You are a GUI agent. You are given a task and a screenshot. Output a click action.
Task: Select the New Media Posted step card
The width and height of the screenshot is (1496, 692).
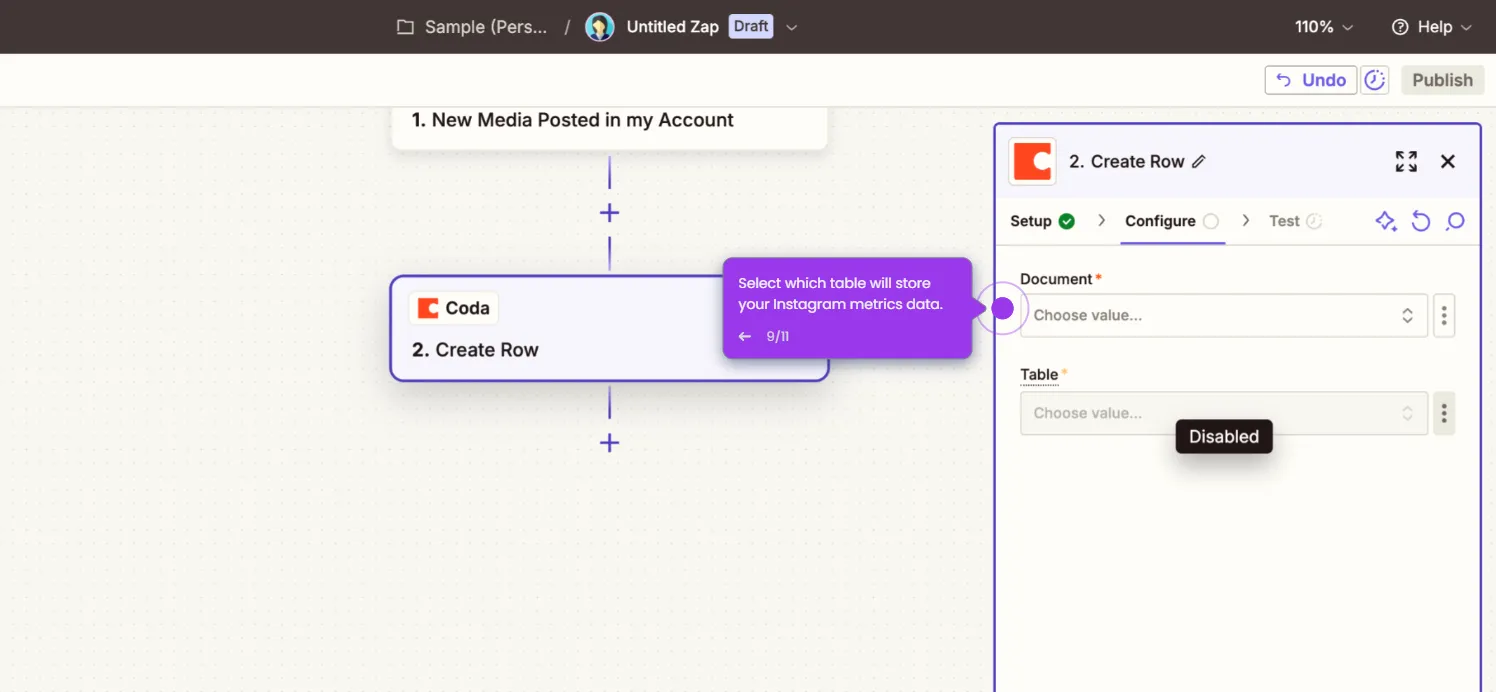pyautogui.click(x=609, y=127)
